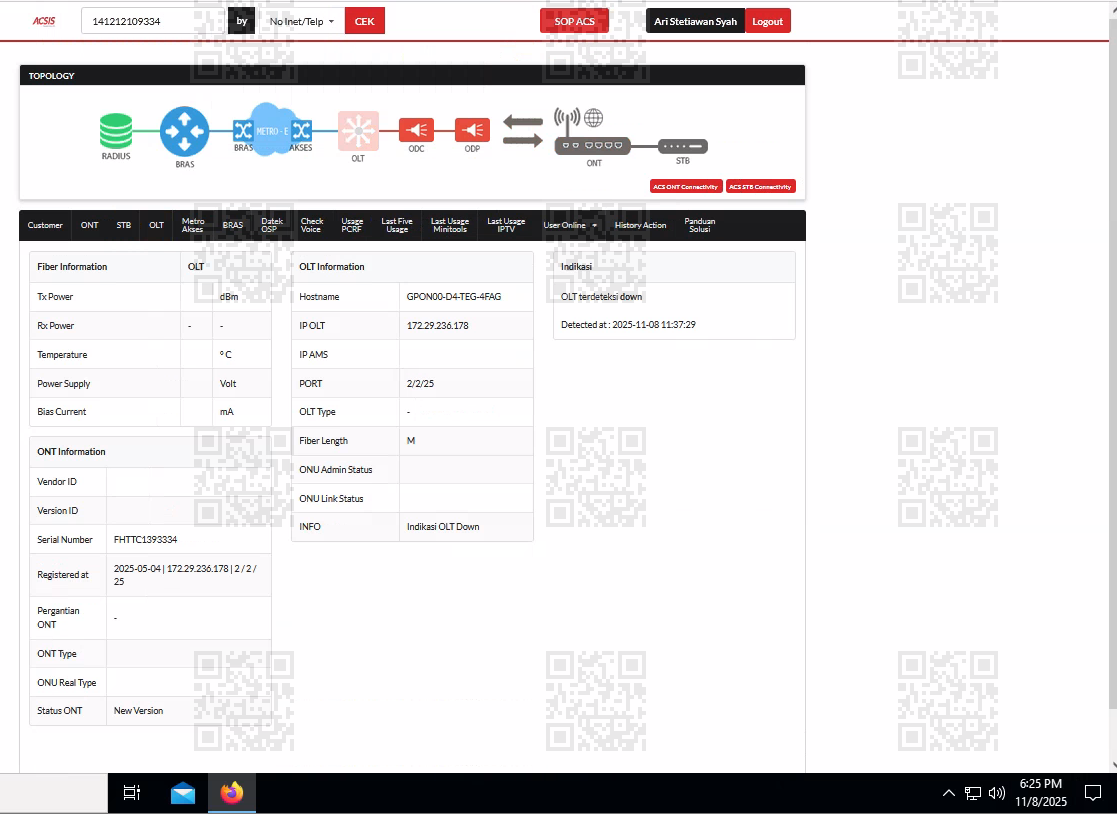Open the notification center

1093,793
